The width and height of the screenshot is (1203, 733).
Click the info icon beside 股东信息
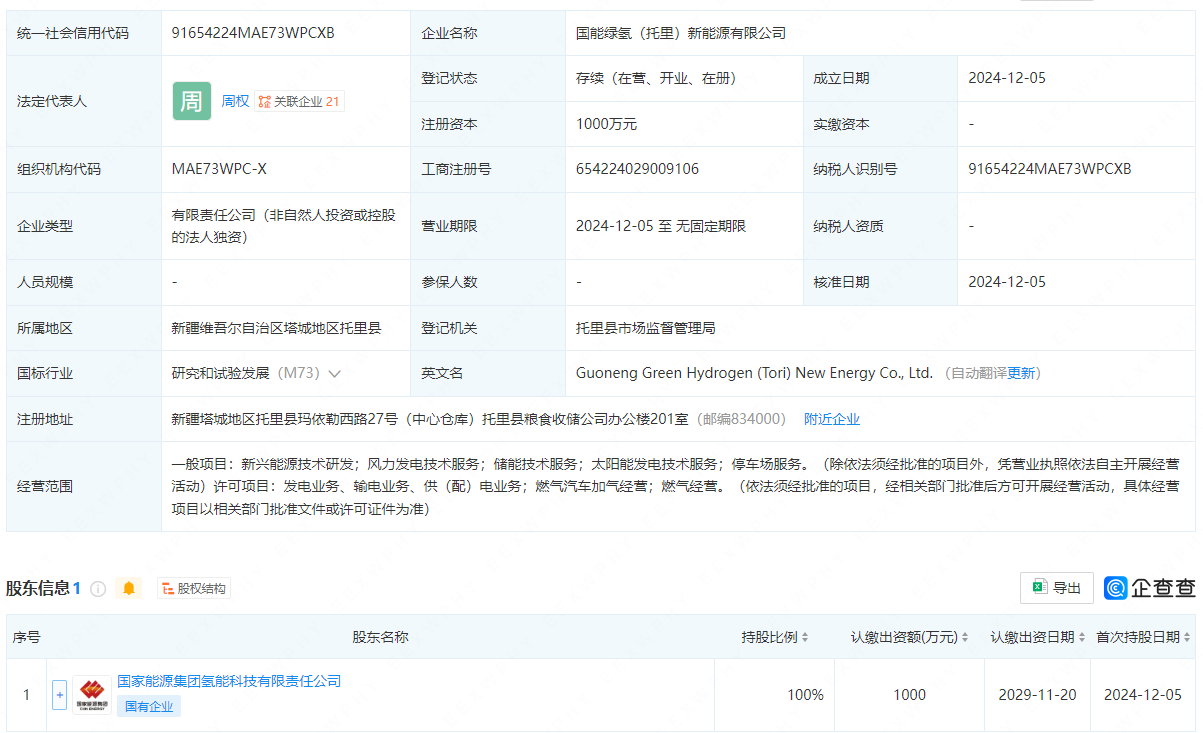98,589
